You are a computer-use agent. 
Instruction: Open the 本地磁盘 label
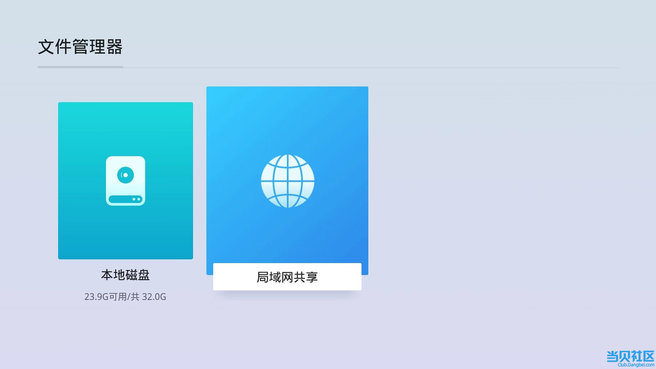pos(126,275)
